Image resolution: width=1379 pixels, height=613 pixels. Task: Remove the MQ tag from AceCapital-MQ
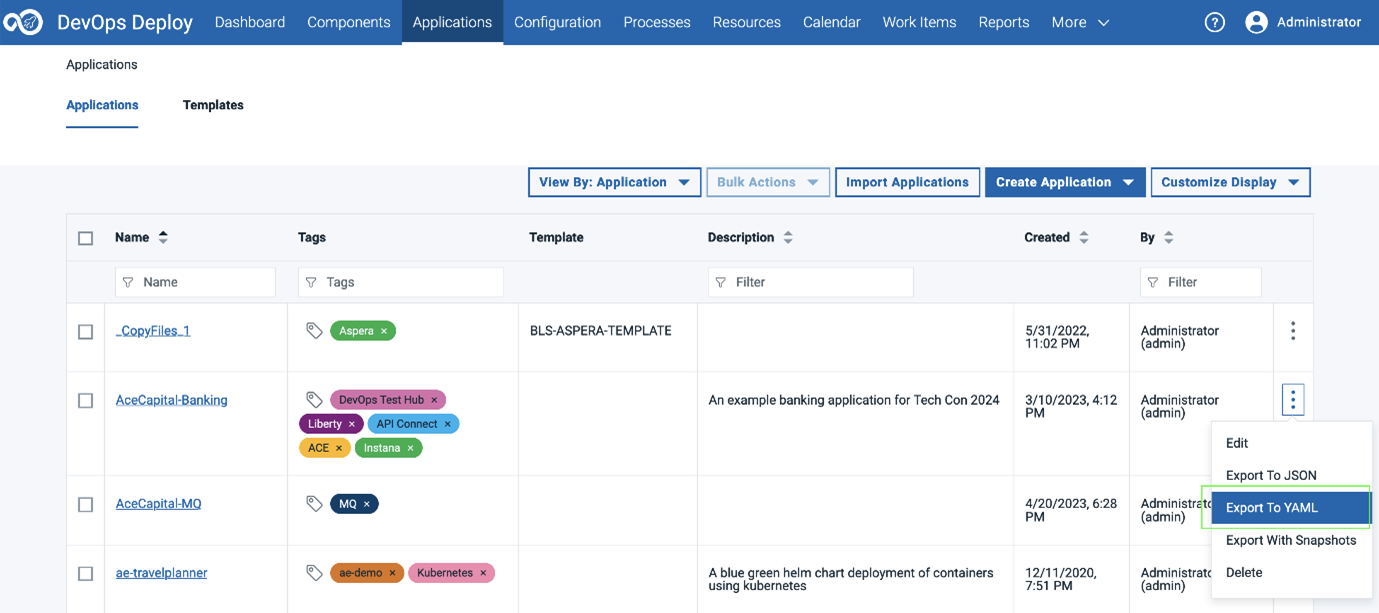point(367,503)
